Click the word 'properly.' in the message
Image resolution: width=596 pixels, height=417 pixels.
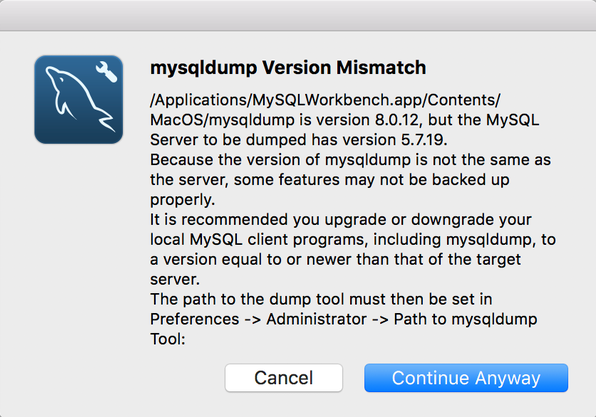pos(182,200)
